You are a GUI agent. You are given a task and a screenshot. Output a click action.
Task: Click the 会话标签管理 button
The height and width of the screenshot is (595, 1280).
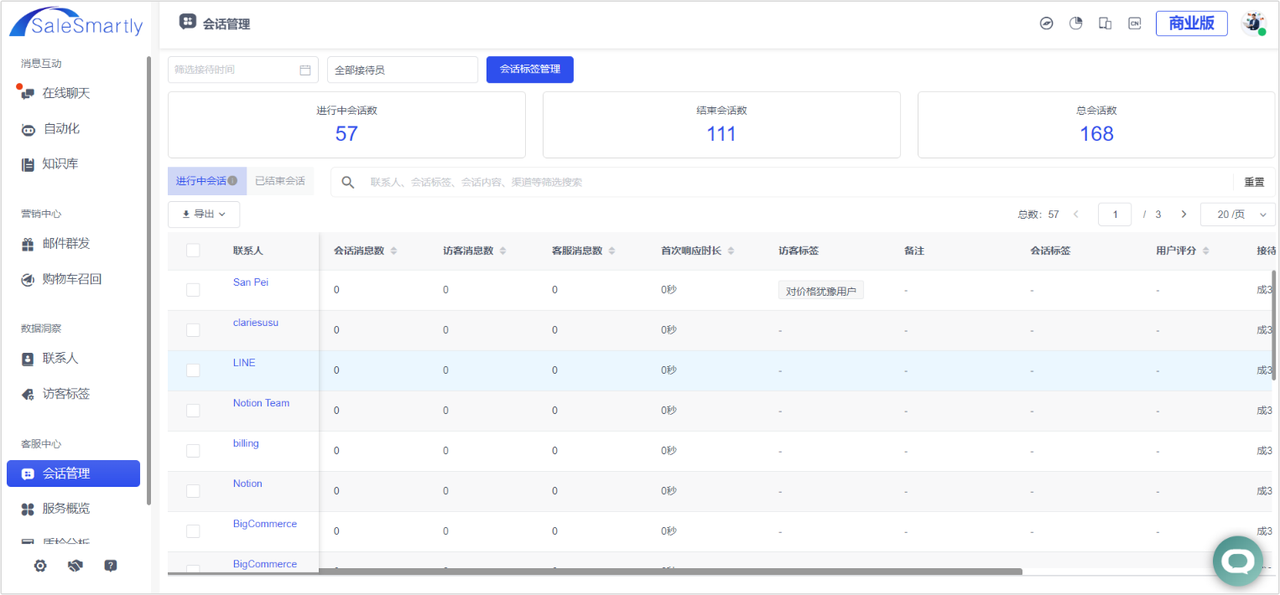(x=530, y=70)
